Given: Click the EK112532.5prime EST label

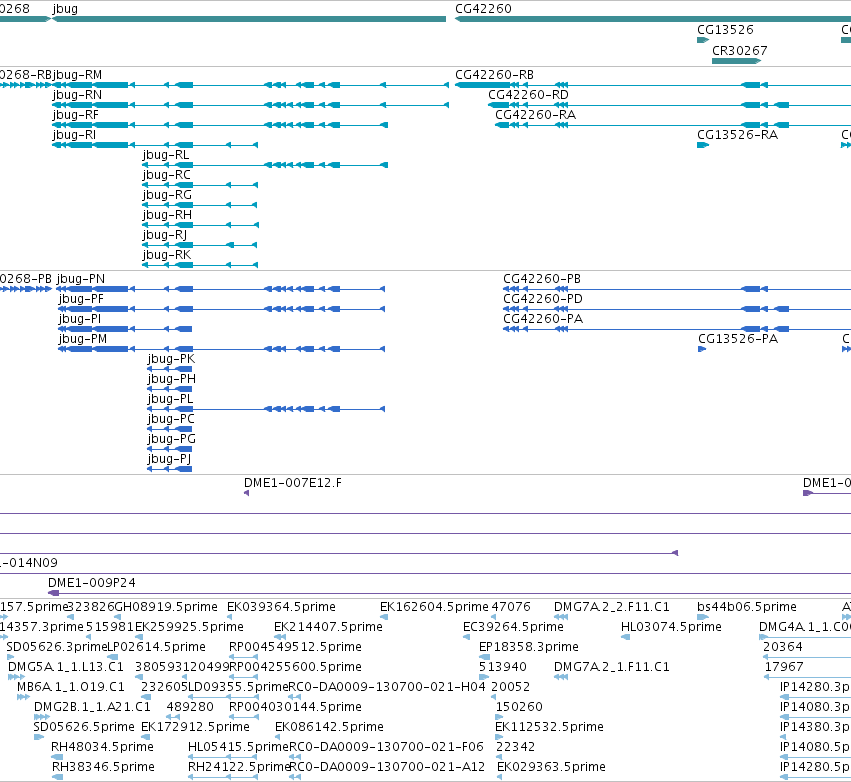Looking at the screenshot, I should pyautogui.click(x=549, y=727).
